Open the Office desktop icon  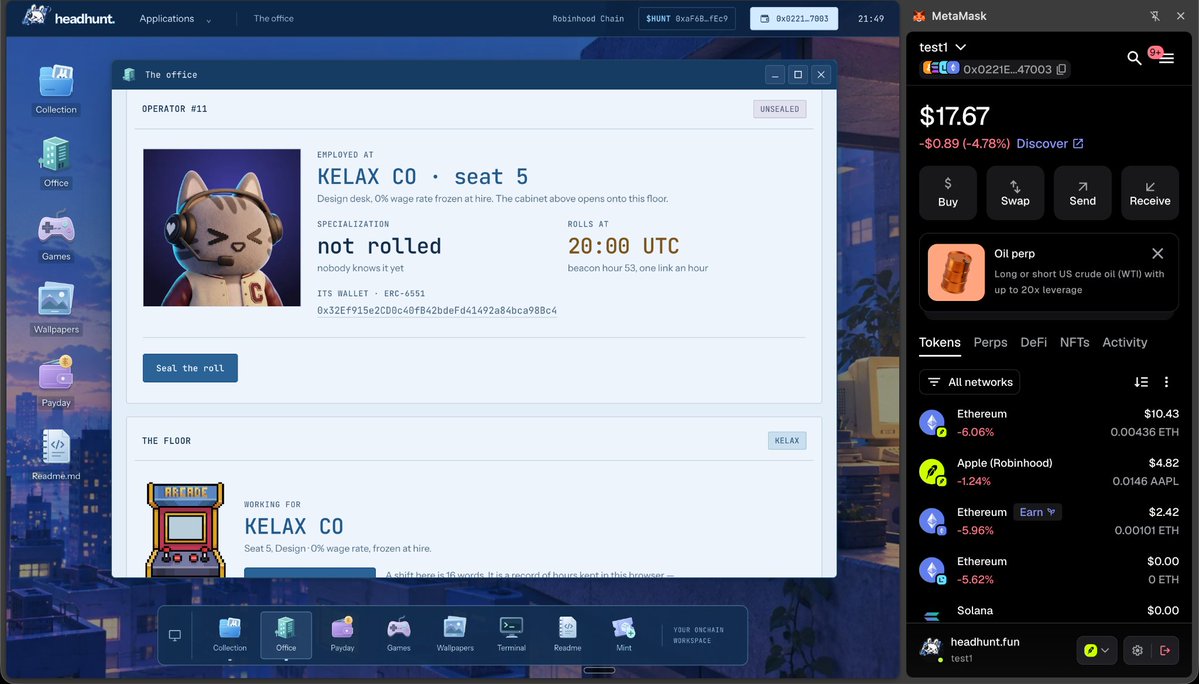56,163
